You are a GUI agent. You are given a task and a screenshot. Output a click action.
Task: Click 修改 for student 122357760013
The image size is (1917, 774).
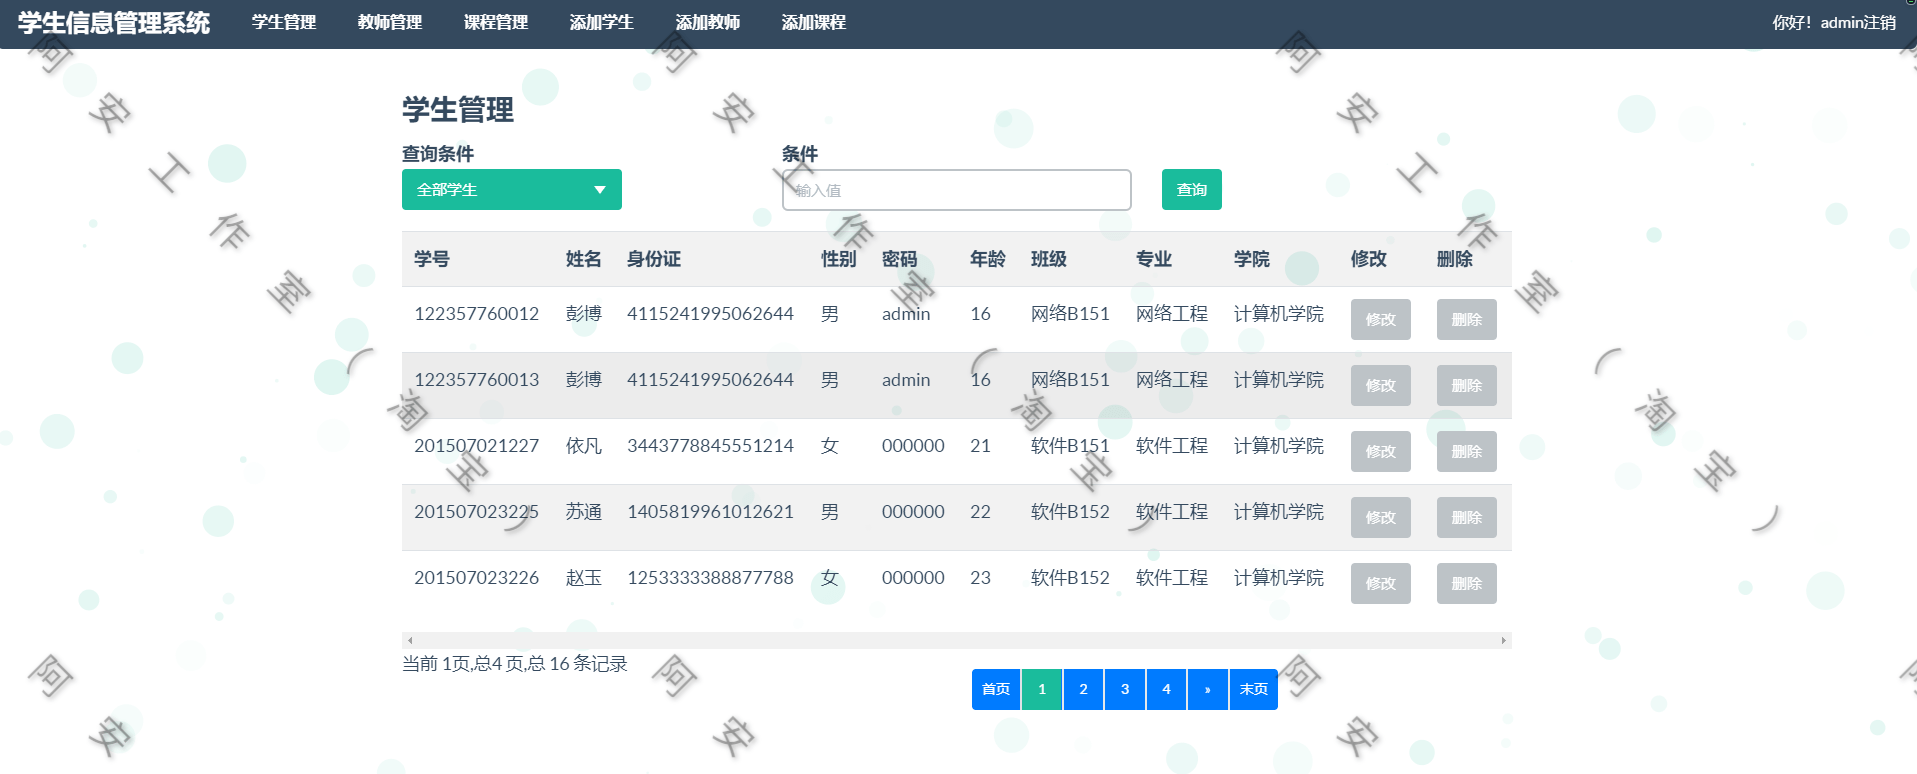(1381, 386)
